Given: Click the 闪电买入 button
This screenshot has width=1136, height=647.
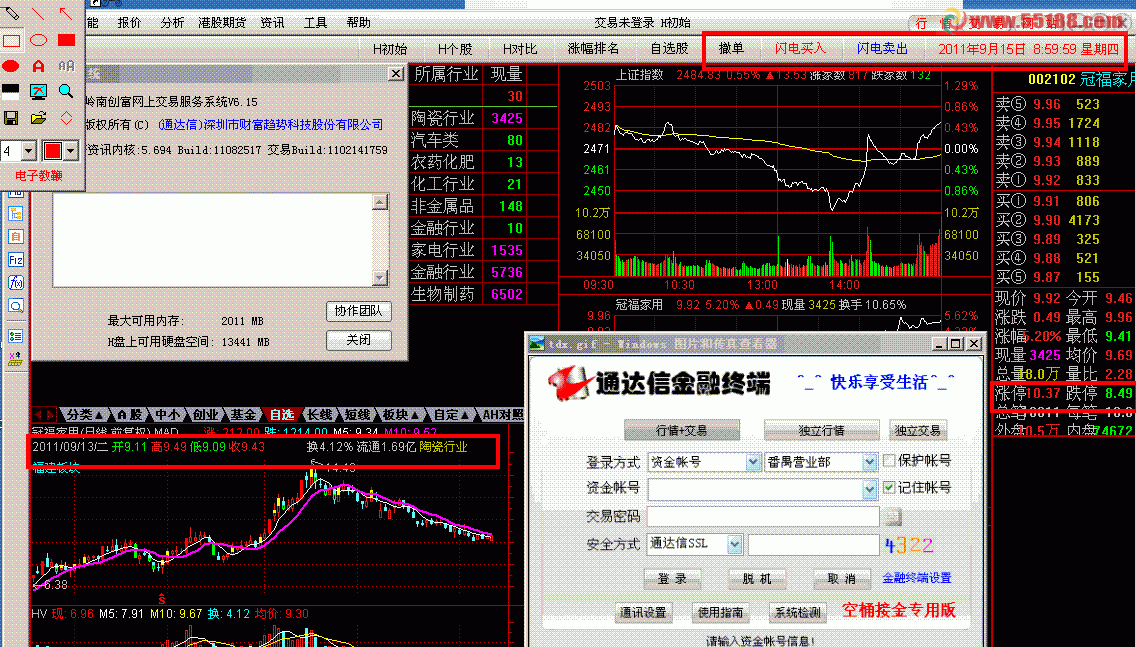Looking at the screenshot, I should pos(800,48).
